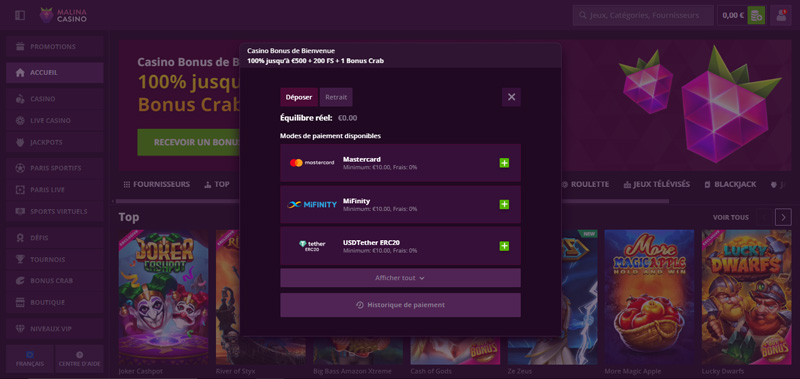Screen dimensions: 800x379
Task: Open Historique de paiement
Action: click(x=401, y=305)
